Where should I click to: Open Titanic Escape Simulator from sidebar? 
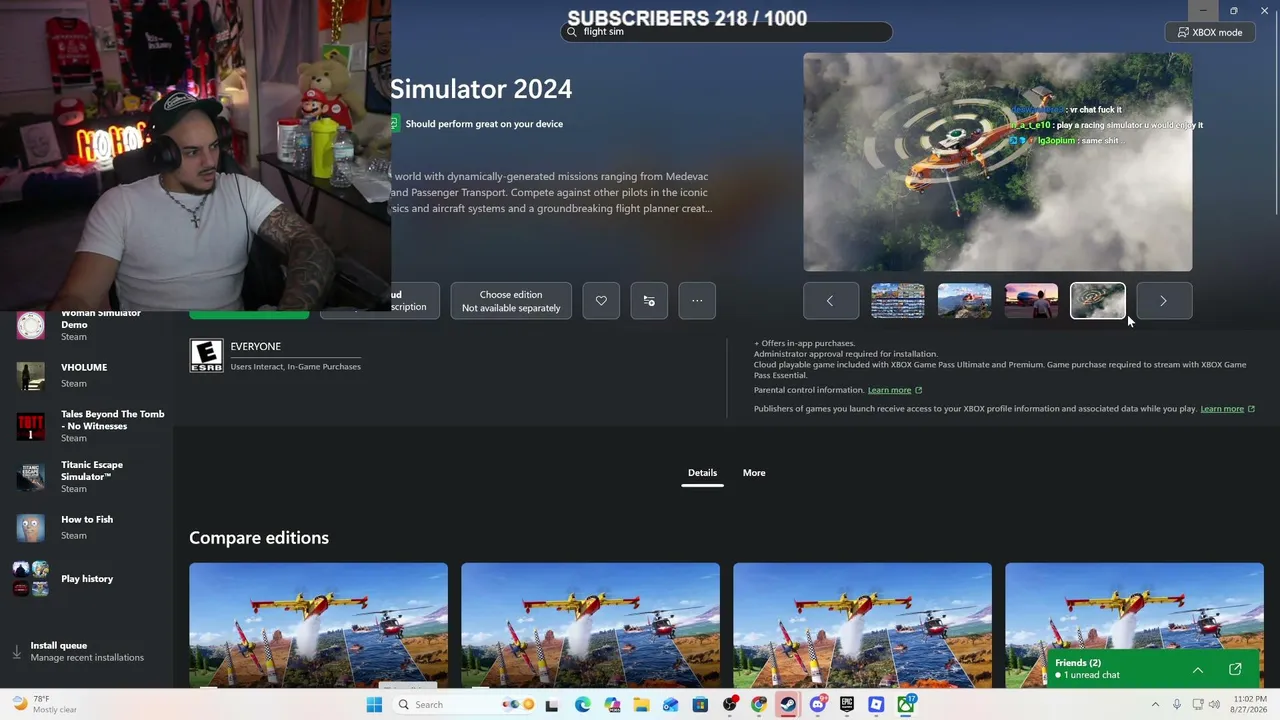pyautogui.click(x=88, y=477)
